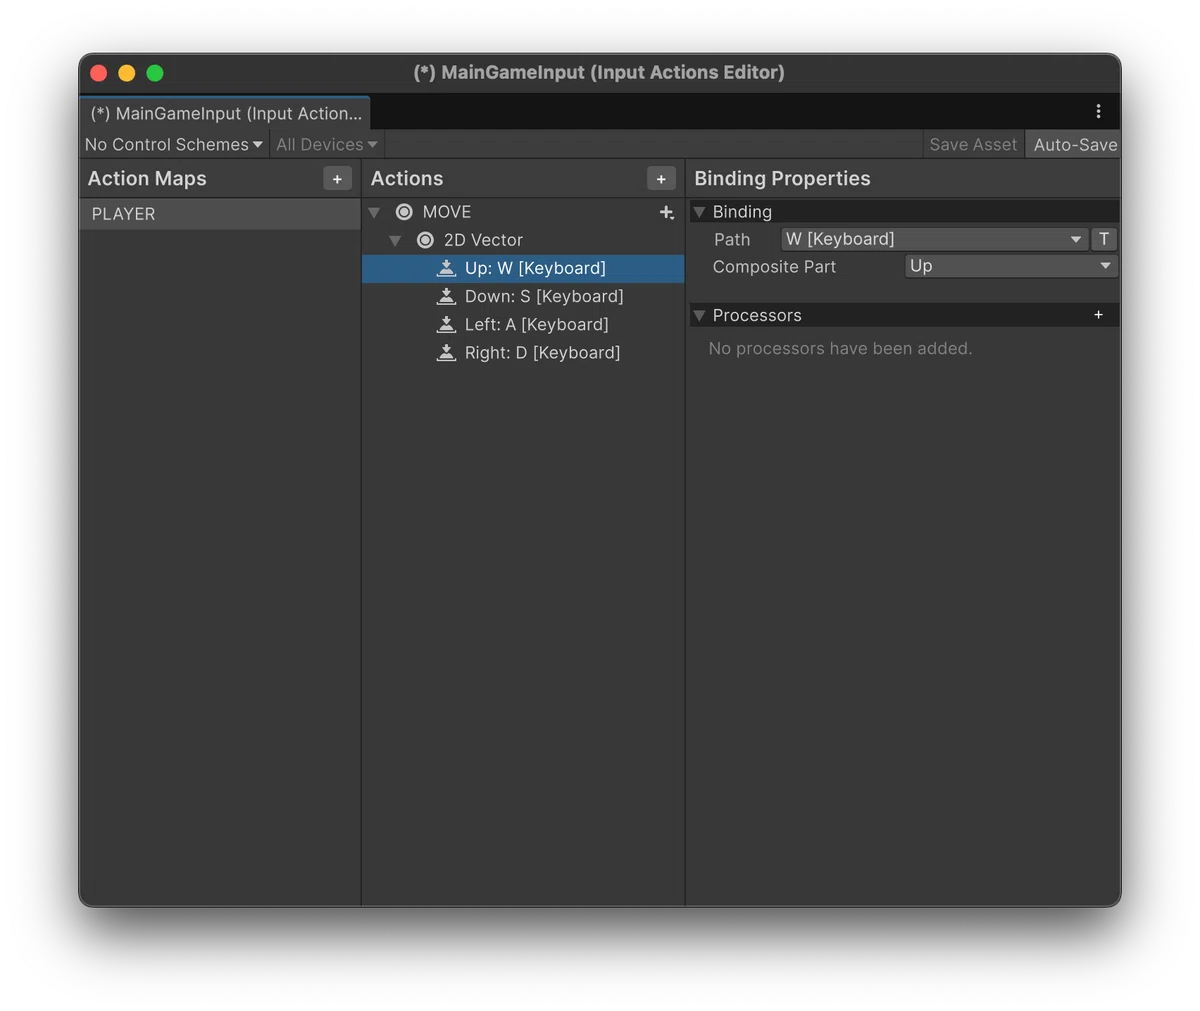Select the MOVE action label
This screenshot has height=1011, width=1200.
(x=447, y=212)
